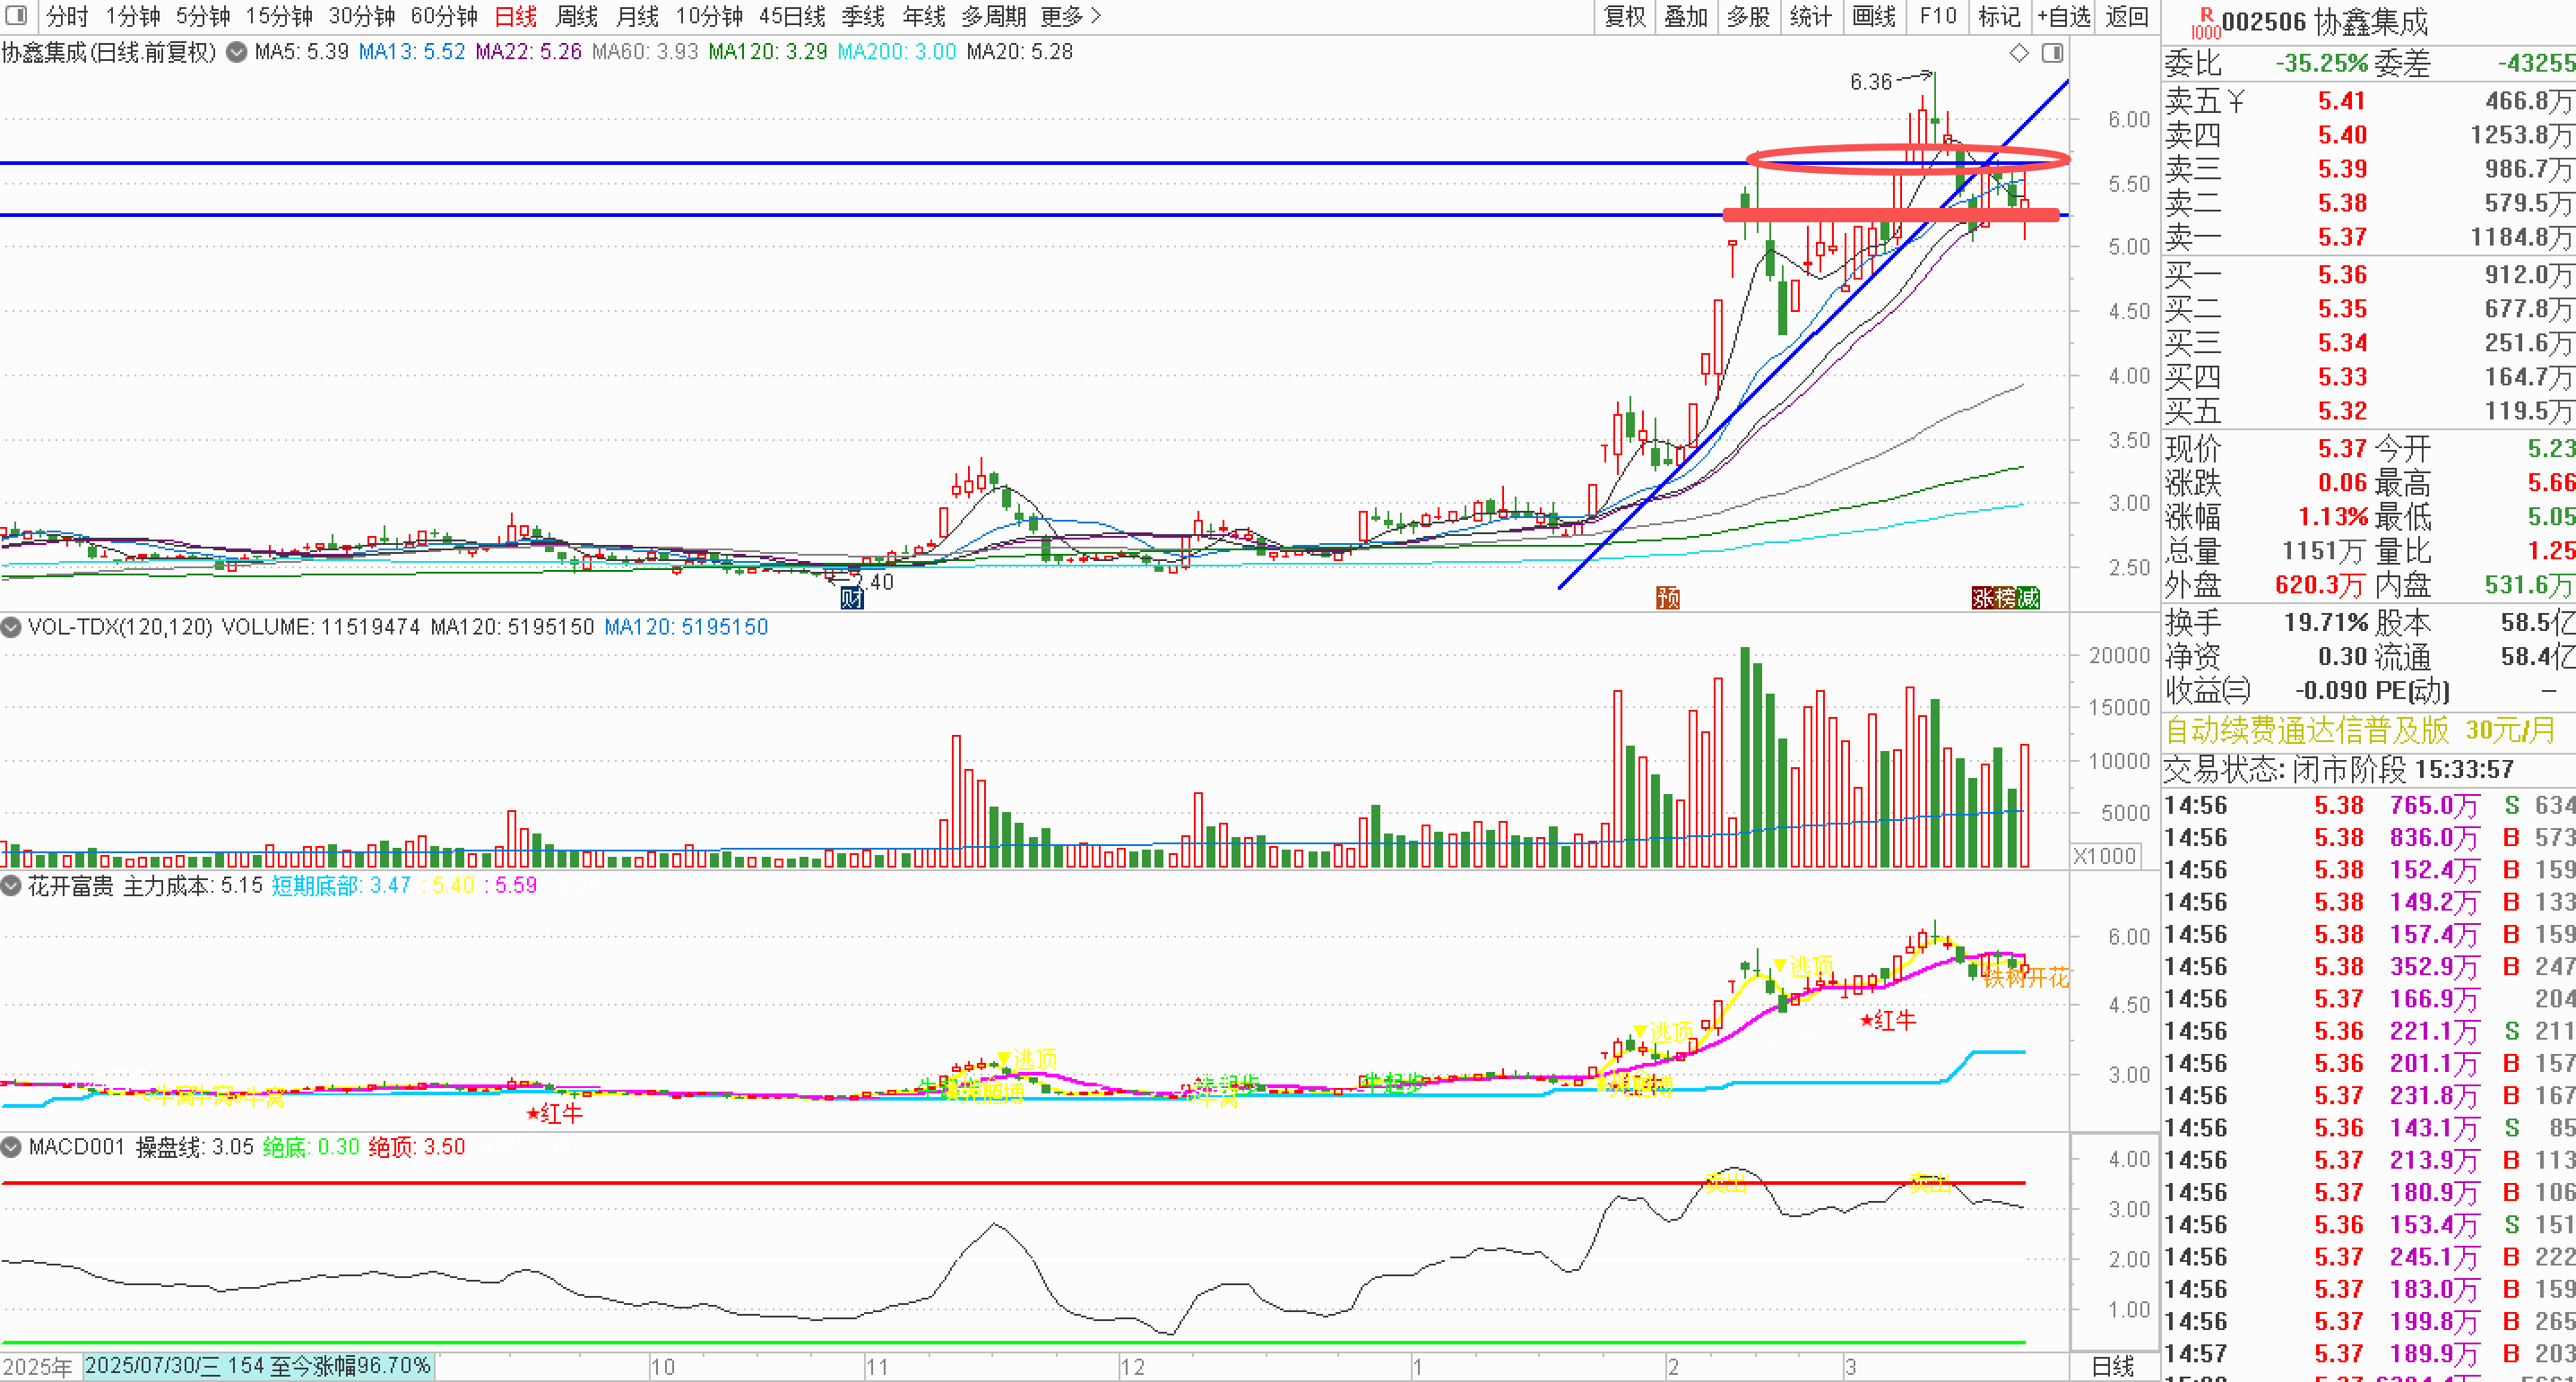Toggle the side panel icon beside the diamond
The height and width of the screenshot is (1382, 2576).
tap(2052, 53)
